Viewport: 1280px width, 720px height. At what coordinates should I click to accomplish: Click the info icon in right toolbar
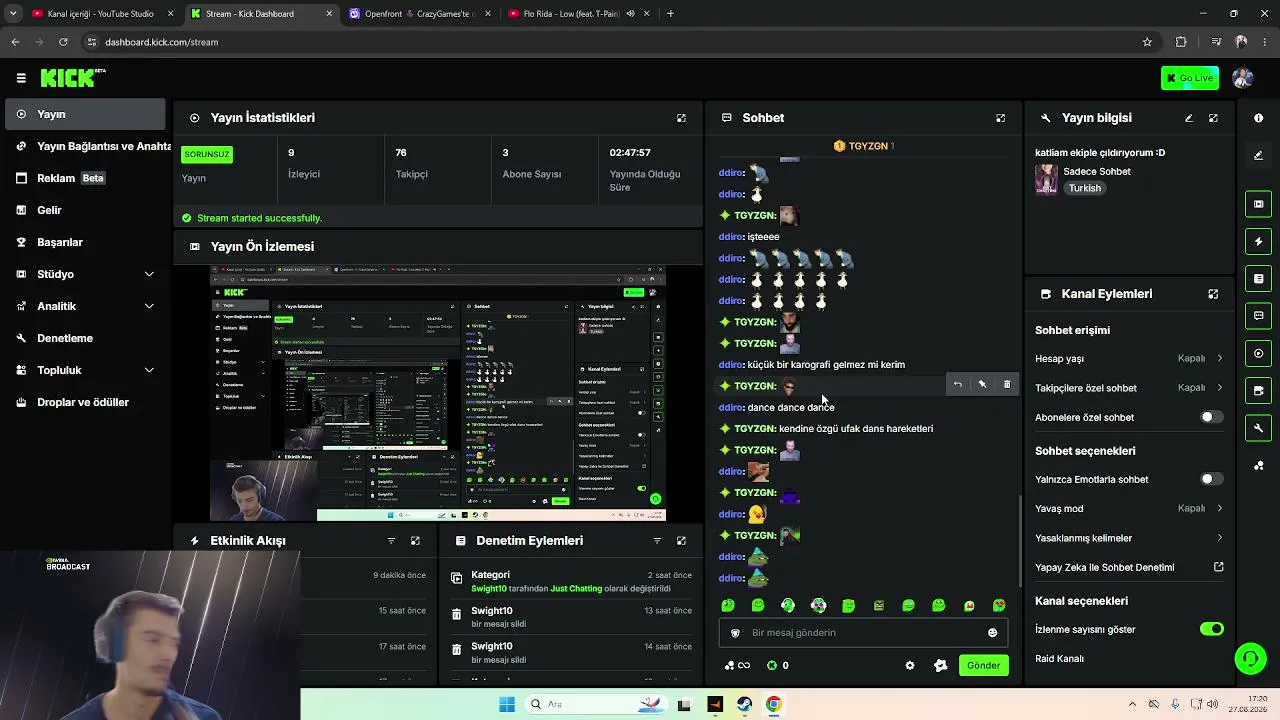1258,118
